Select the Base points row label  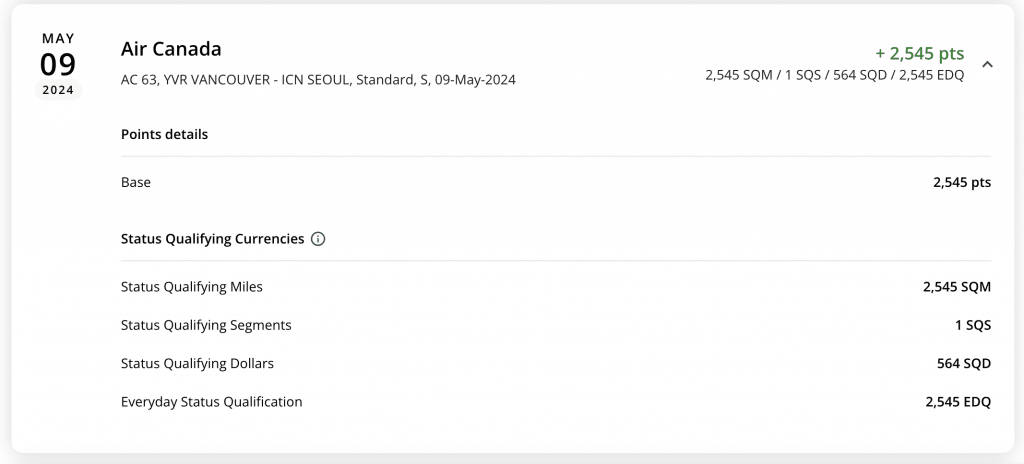pos(136,182)
